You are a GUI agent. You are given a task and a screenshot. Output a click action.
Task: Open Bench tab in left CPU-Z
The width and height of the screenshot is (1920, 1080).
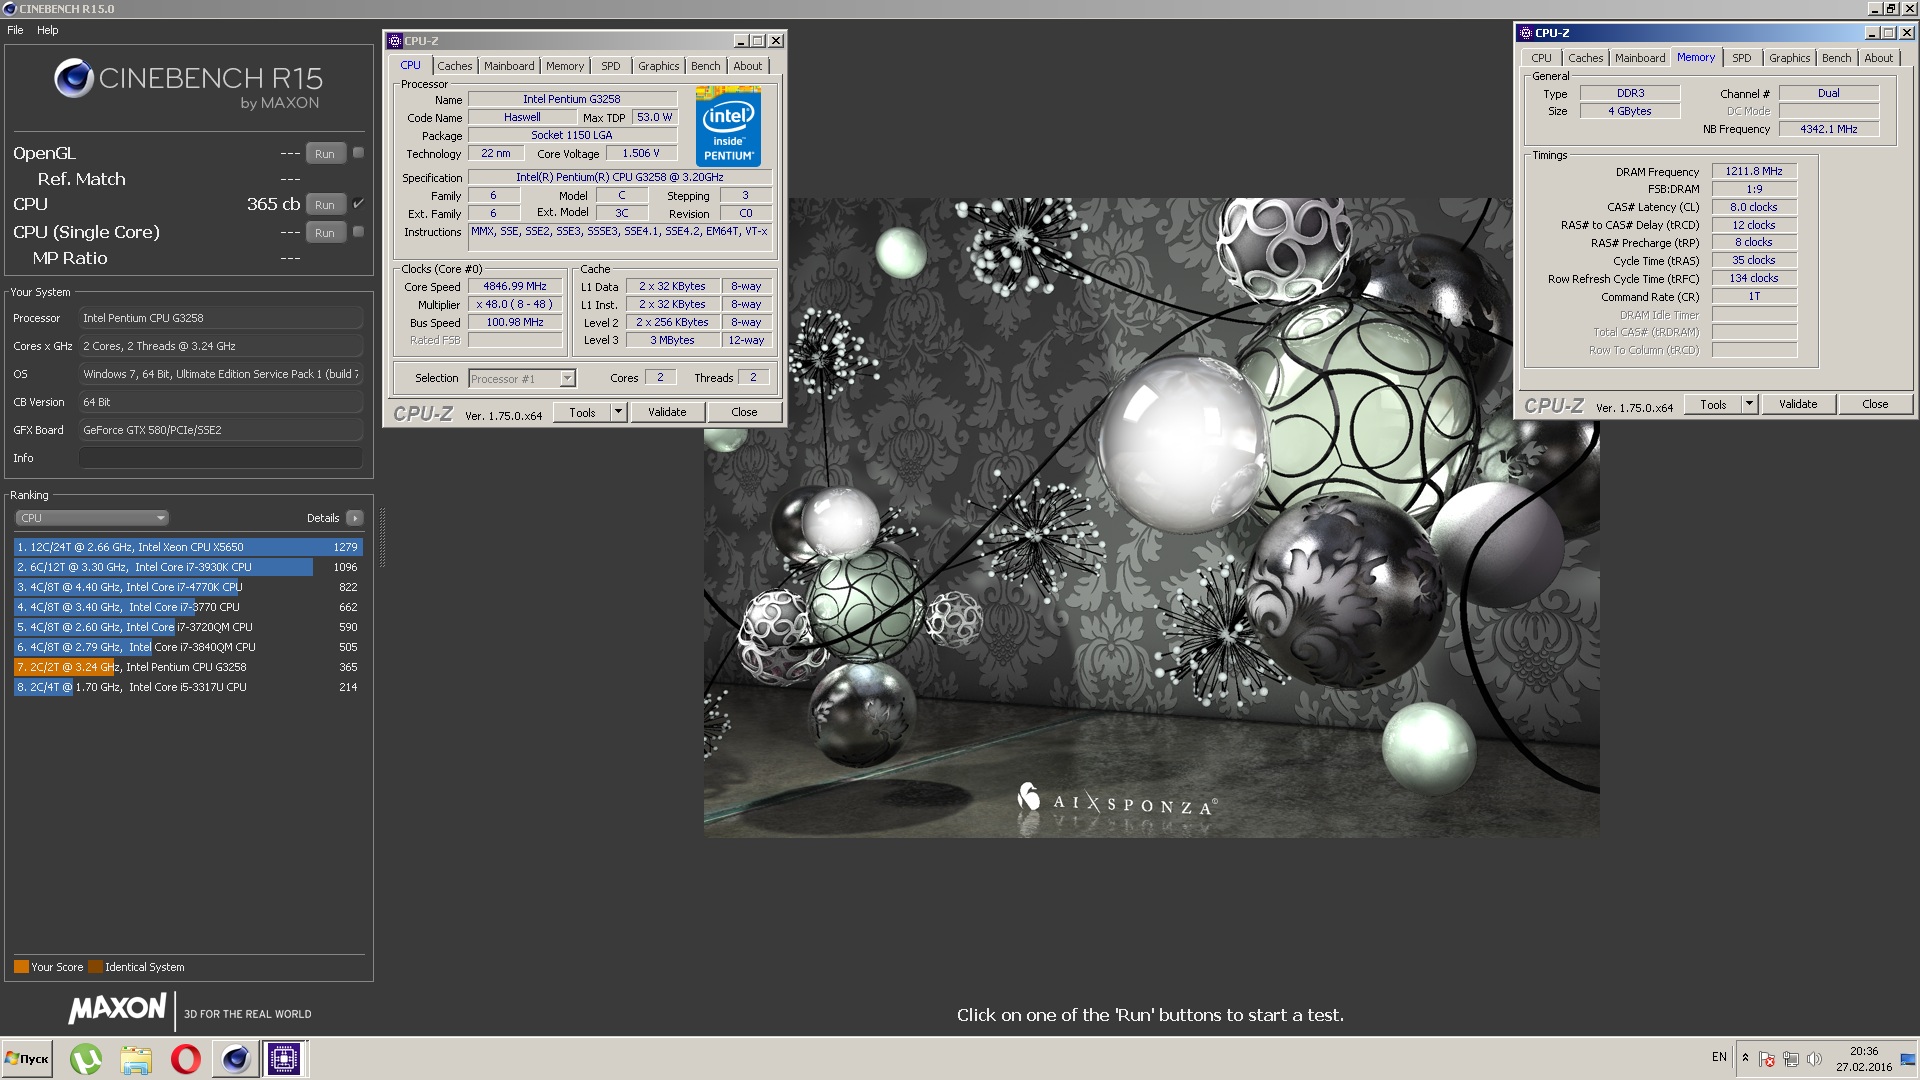coord(705,66)
